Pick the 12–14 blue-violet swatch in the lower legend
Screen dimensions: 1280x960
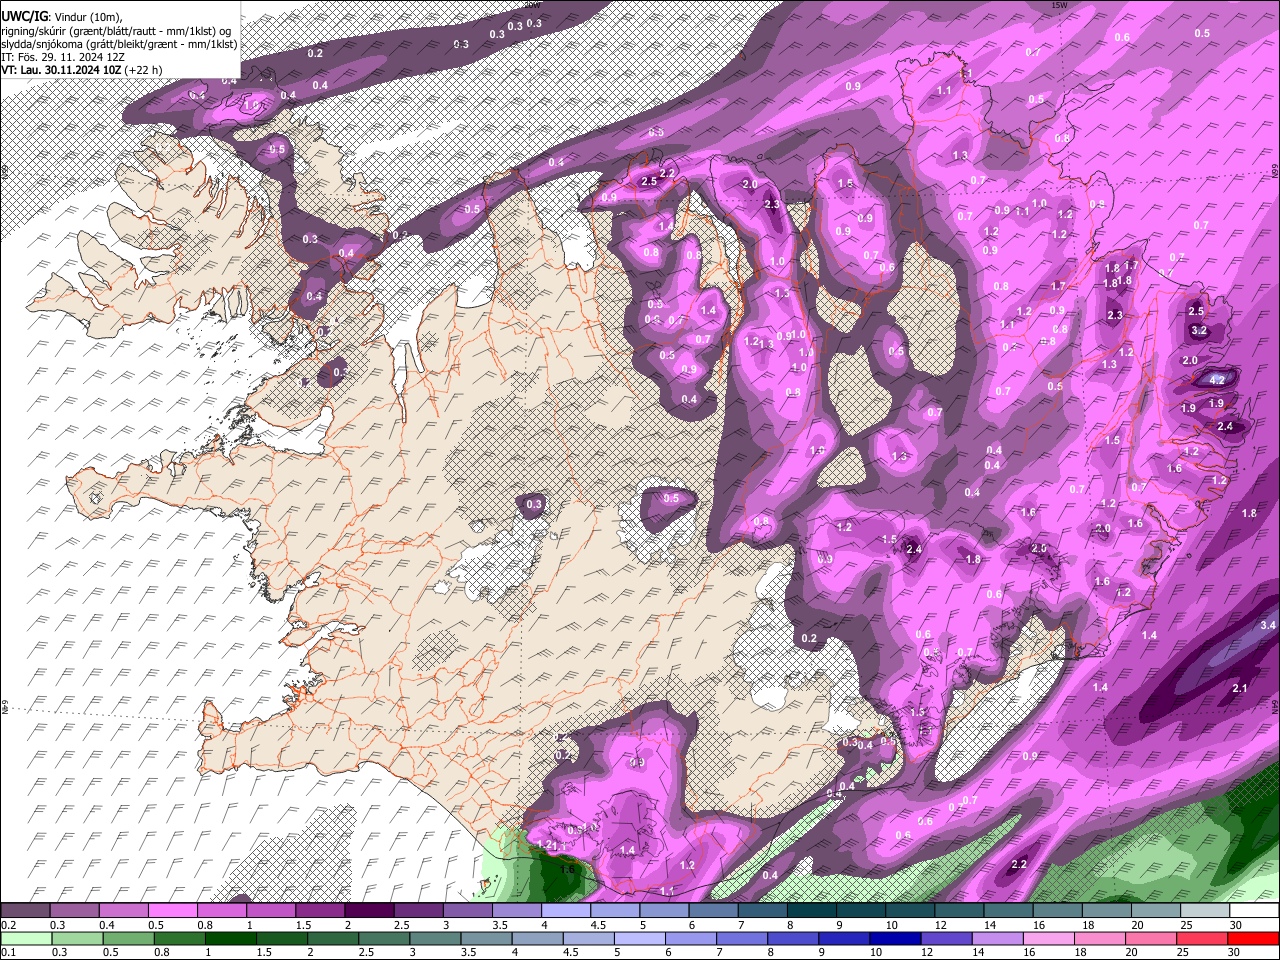946,938
